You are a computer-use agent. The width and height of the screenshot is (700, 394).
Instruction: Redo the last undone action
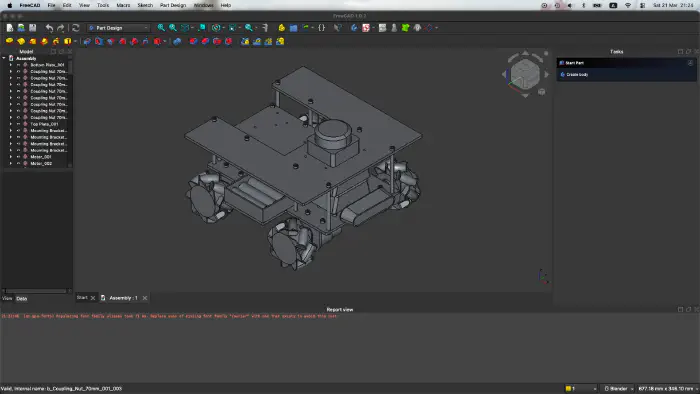coord(61,28)
